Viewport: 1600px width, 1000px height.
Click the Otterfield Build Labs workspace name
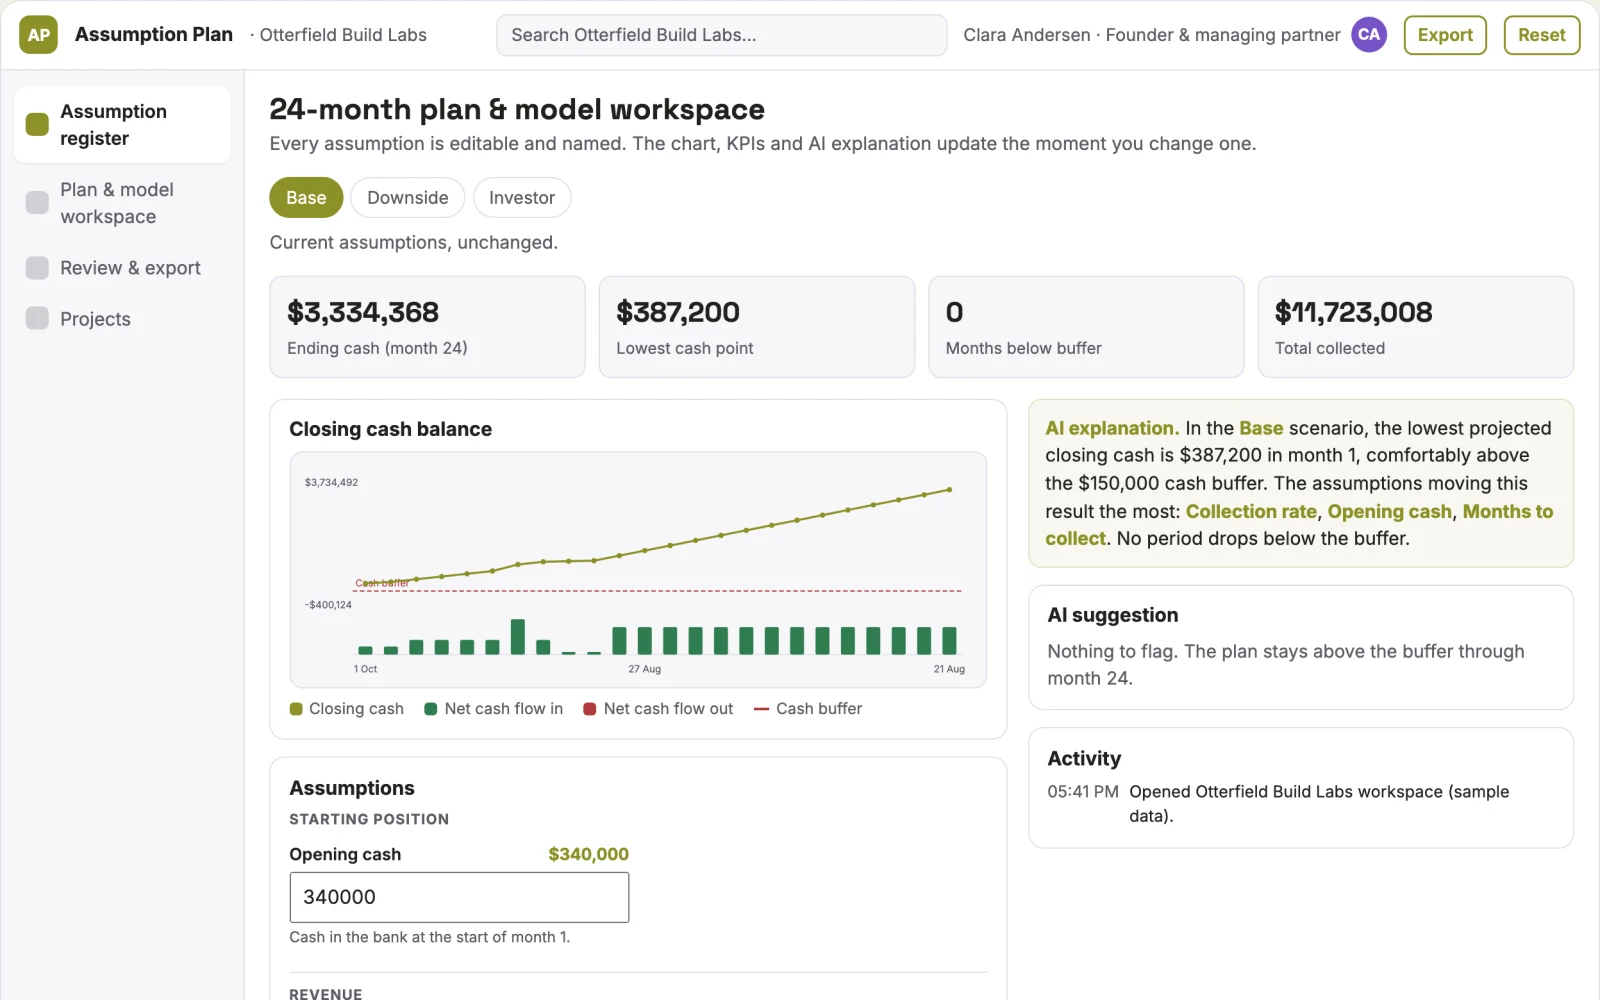click(343, 35)
